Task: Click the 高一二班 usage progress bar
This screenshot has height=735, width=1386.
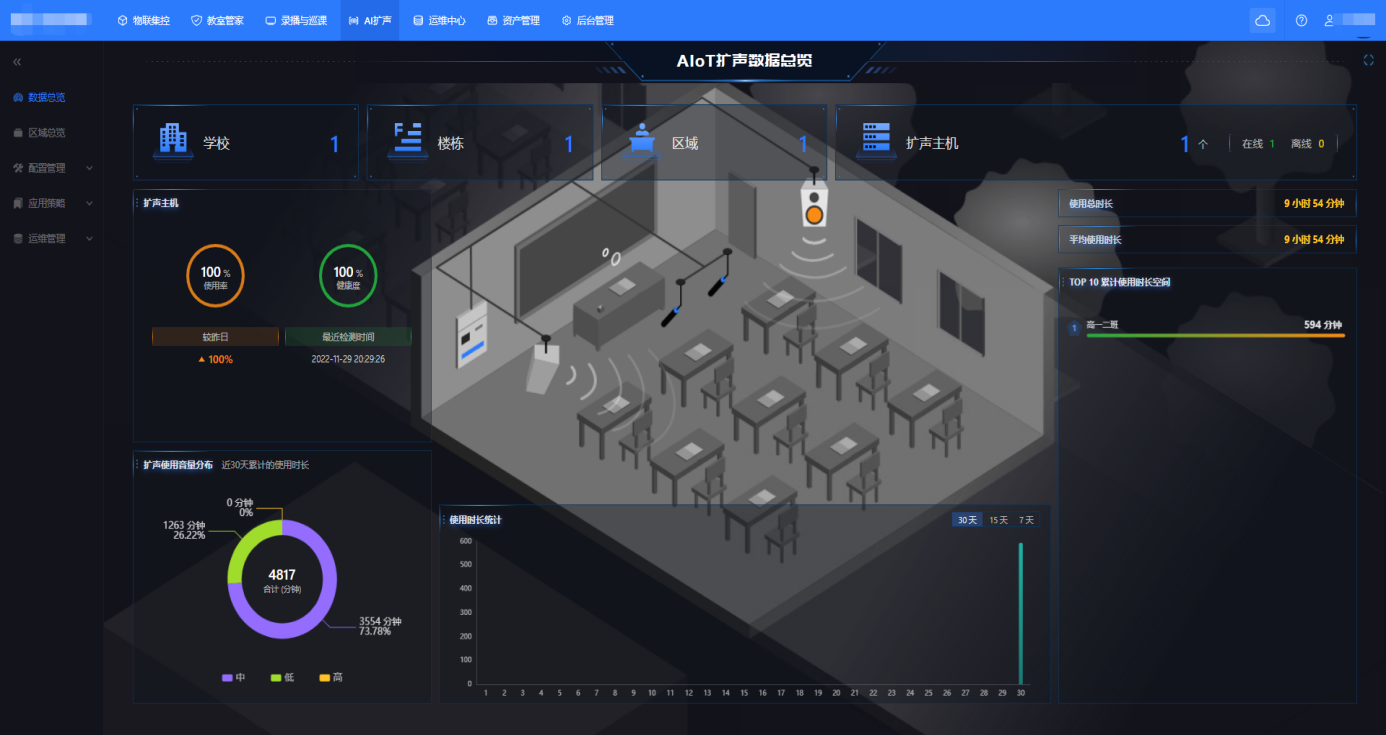Action: pyautogui.click(x=1215, y=336)
